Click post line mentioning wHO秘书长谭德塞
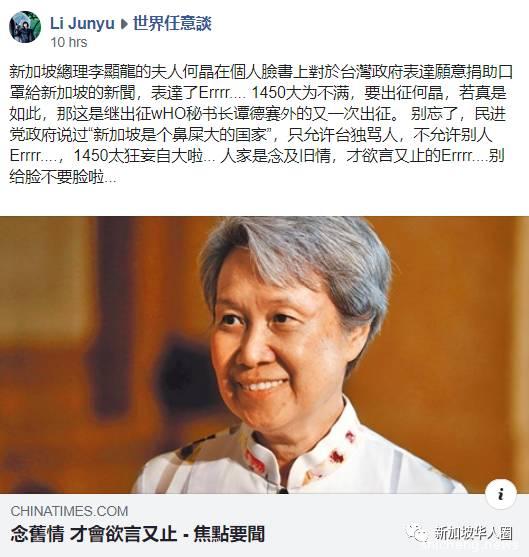This screenshot has height=557, width=529. coord(258,114)
